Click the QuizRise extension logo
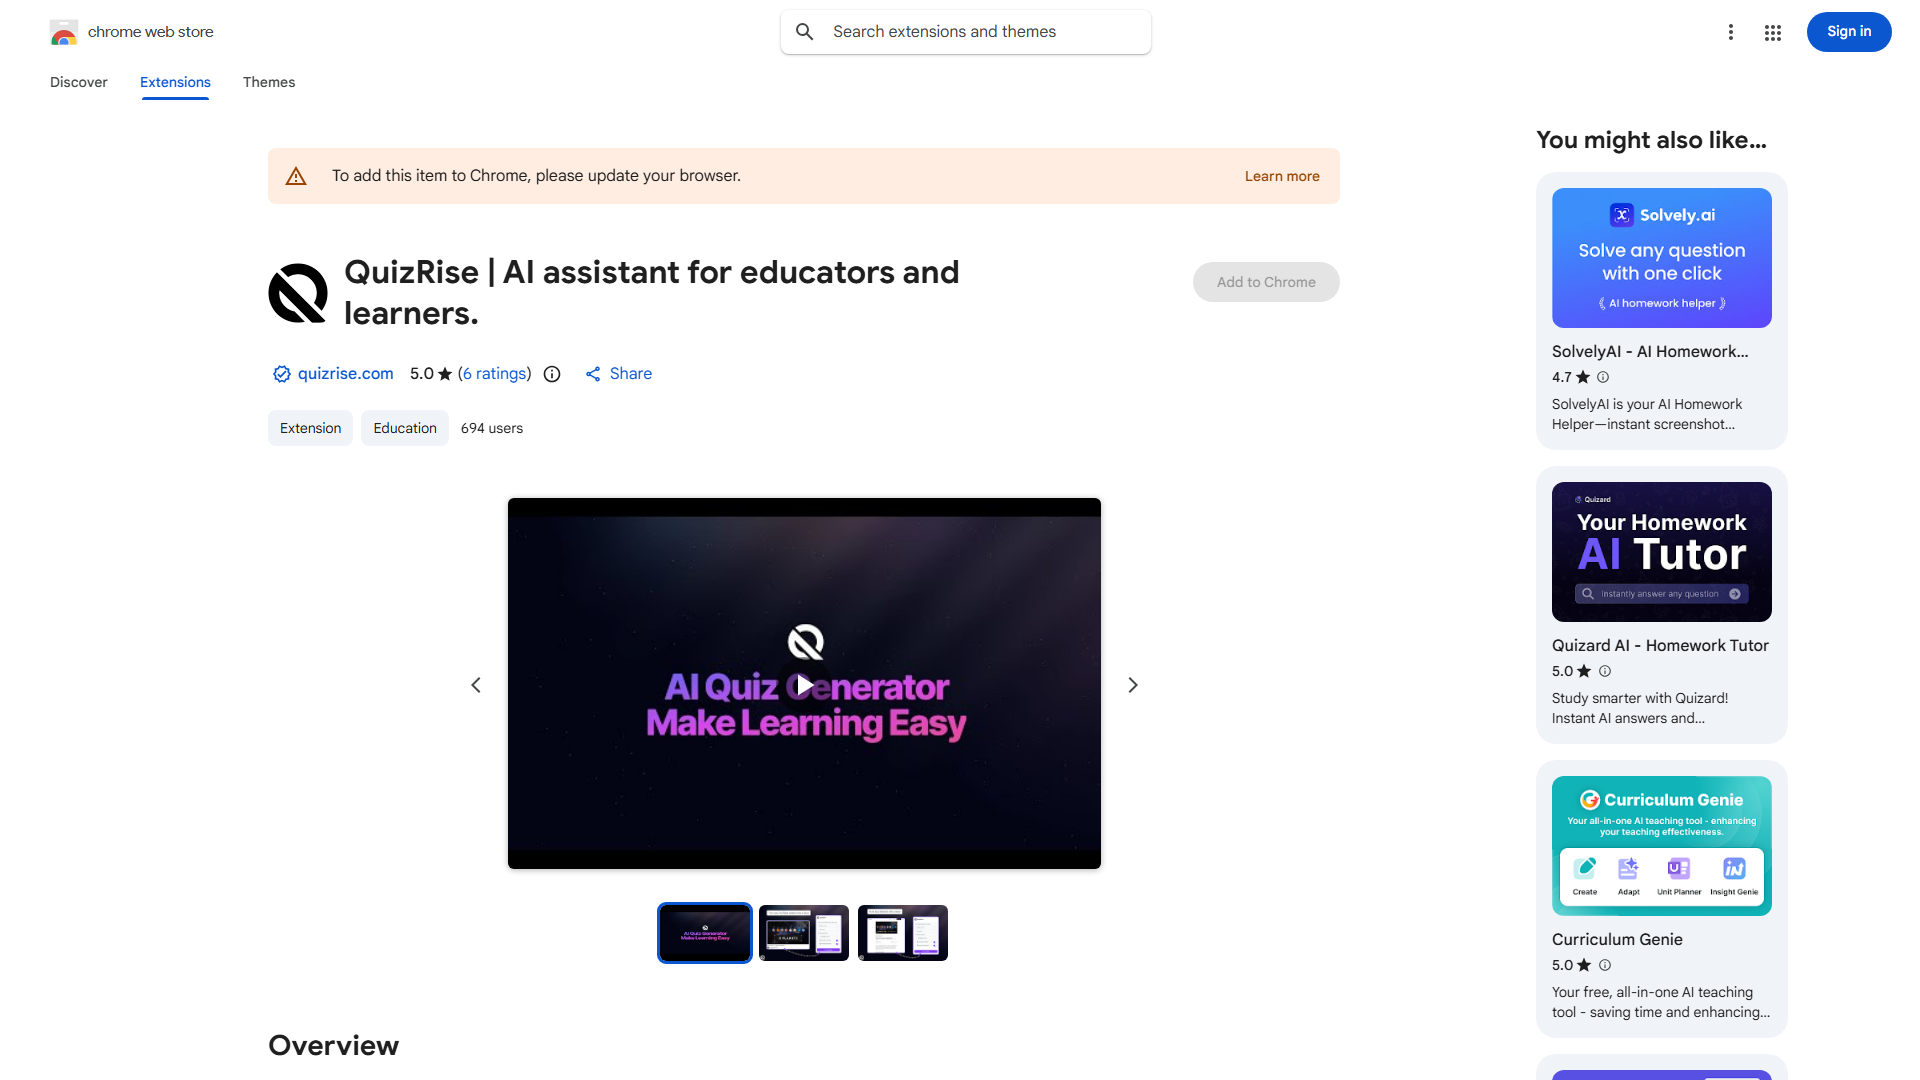Viewport: 1920px width, 1080px height. coord(298,293)
